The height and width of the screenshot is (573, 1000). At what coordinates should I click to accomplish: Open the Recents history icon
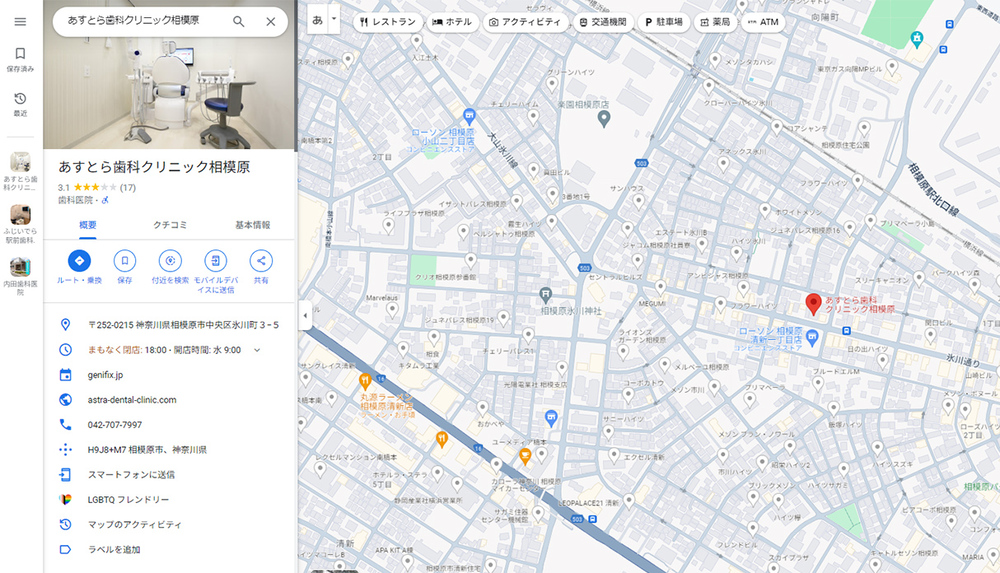(x=20, y=103)
